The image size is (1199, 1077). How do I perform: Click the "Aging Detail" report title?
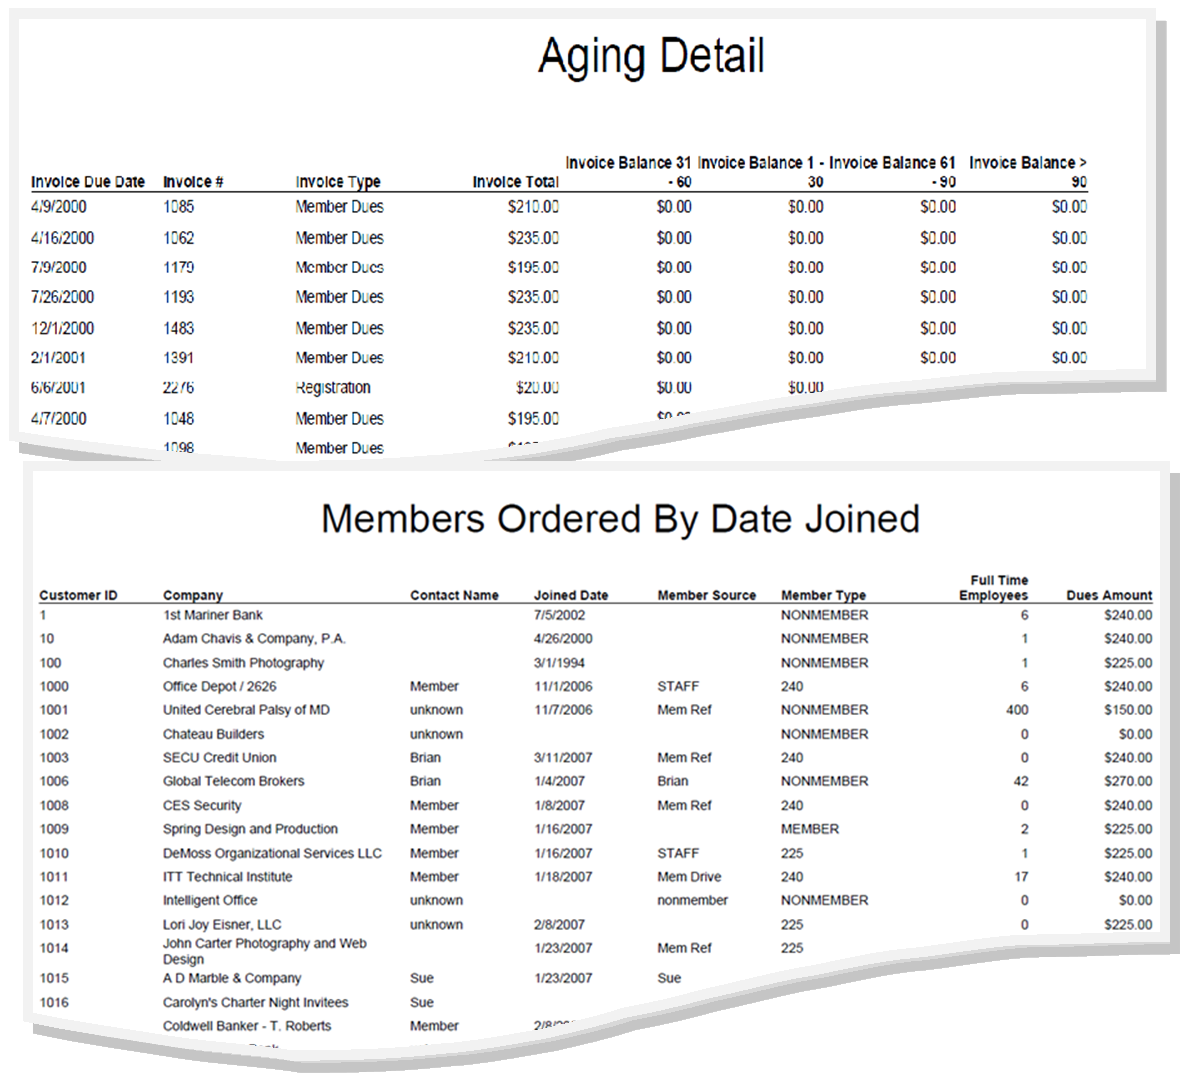(651, 57)
